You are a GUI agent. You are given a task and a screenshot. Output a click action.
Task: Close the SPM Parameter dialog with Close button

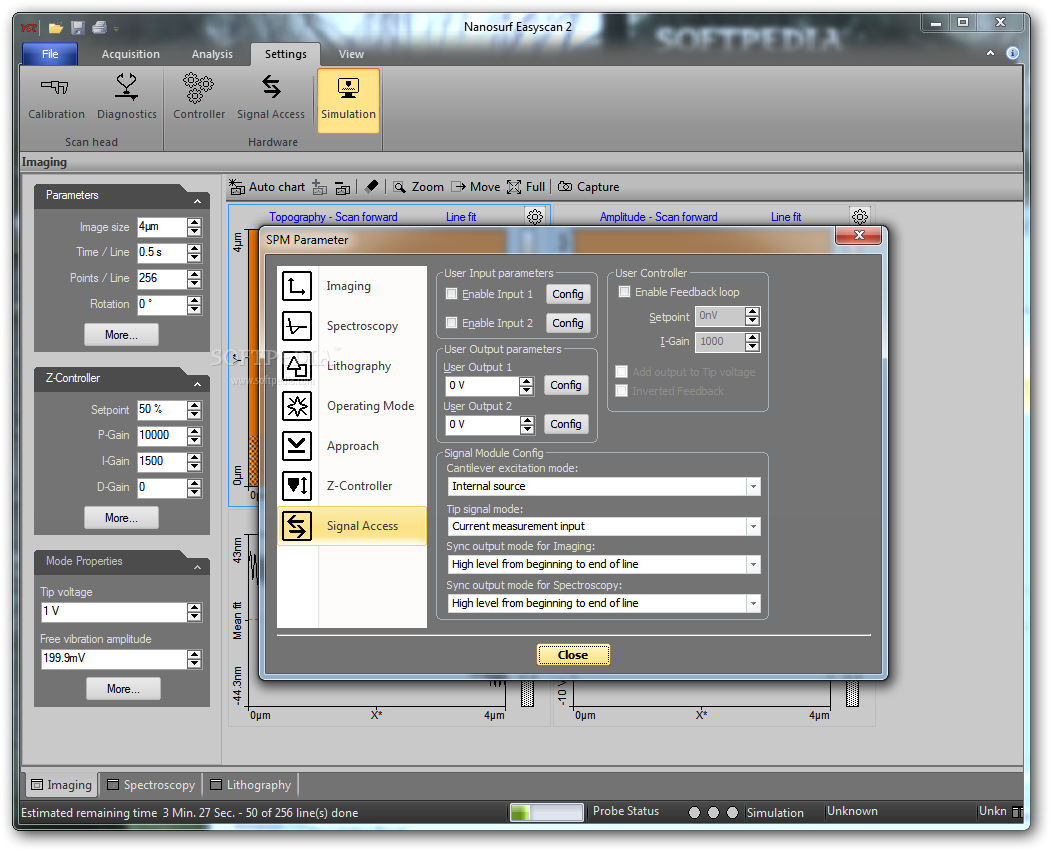pos(573,655)
